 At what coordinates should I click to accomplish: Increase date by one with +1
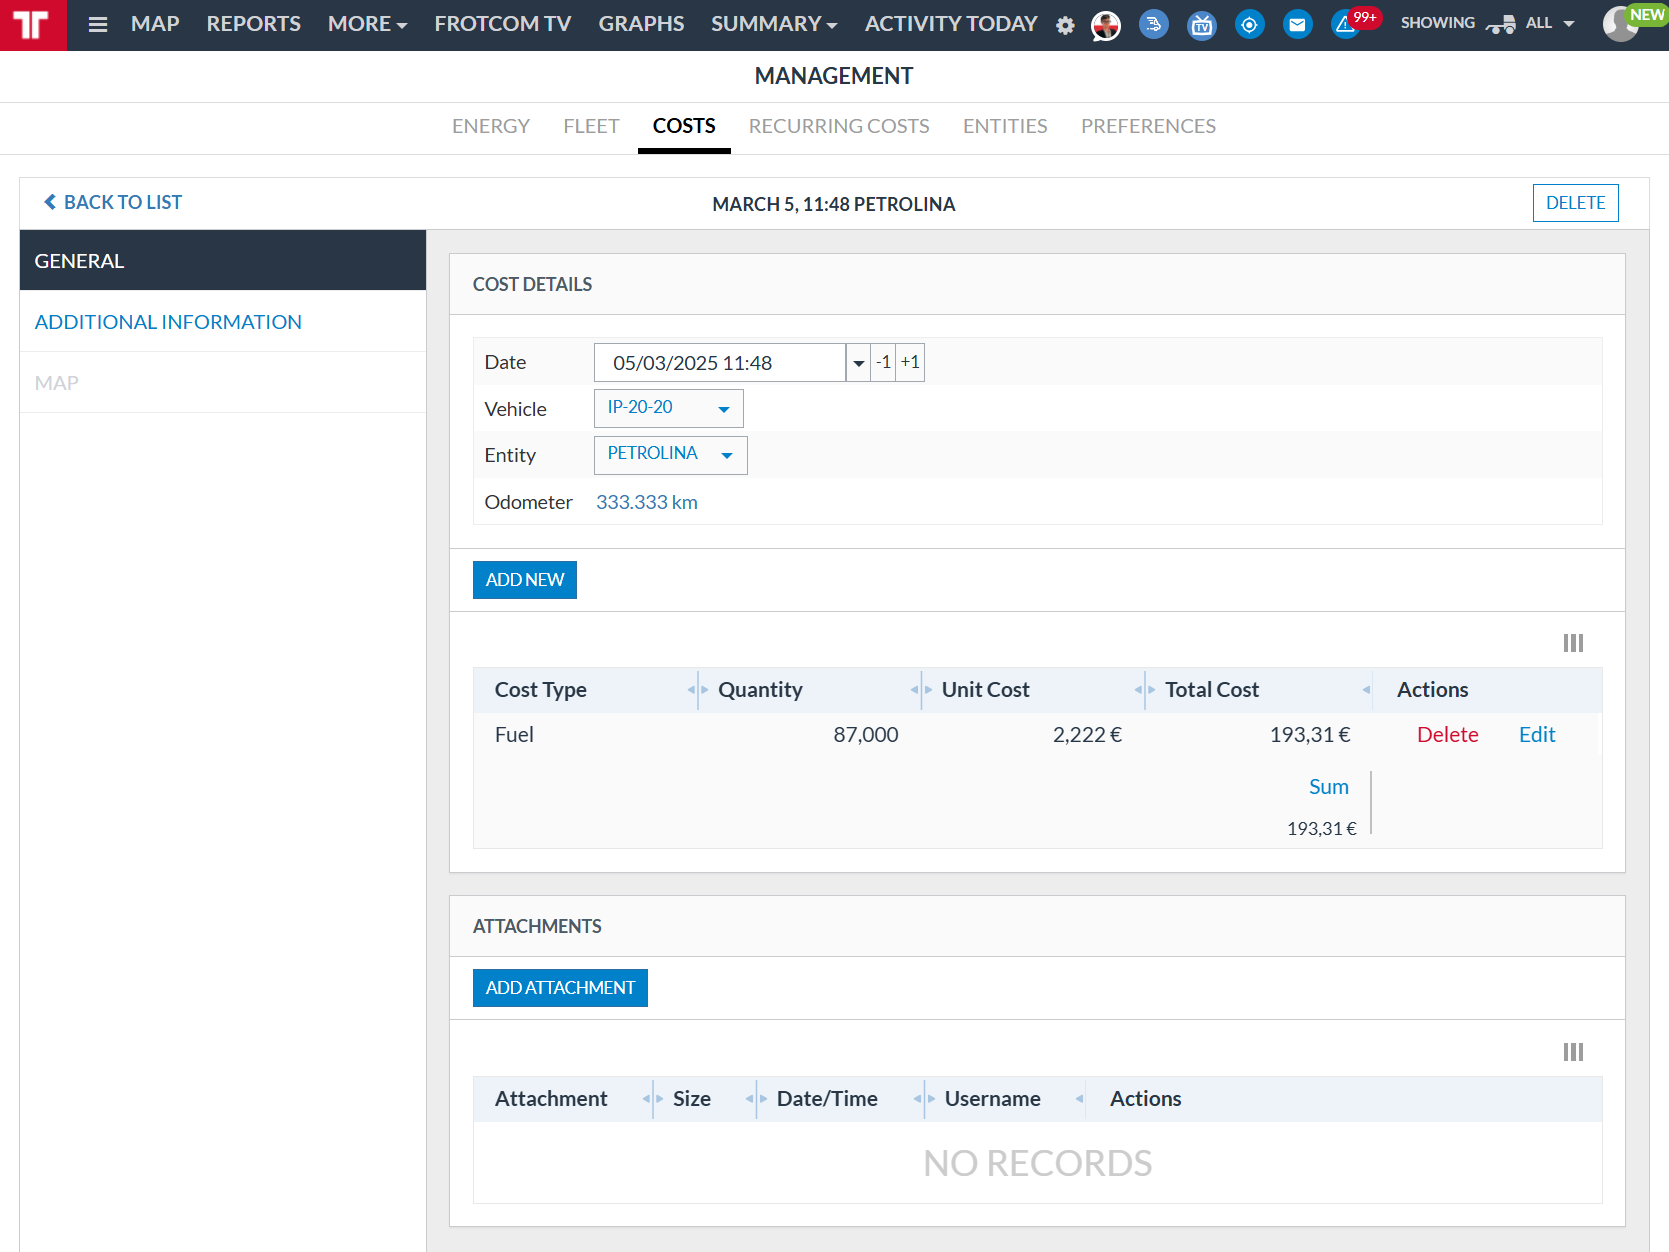click(x=910, y=362)
